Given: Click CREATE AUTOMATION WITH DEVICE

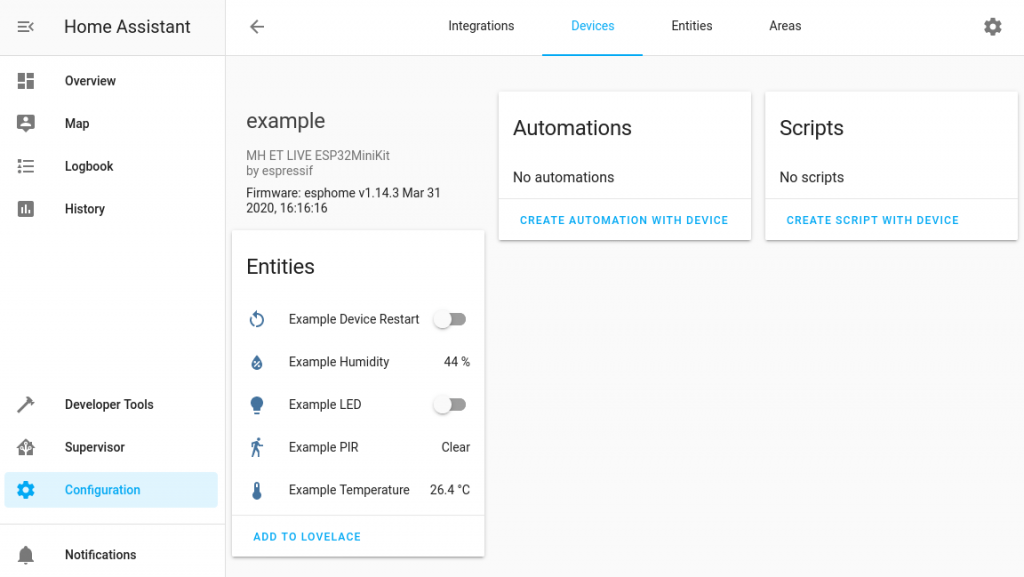Looking at the screenshot, I should (x=624, y=219).
